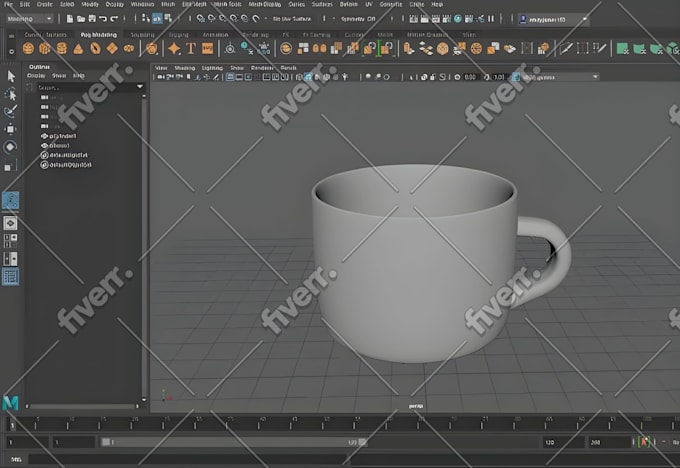Toggle highlighted select-by-object mode button
Image resolution: width=680 pixels, height=468 pixels.
[157, 19]
